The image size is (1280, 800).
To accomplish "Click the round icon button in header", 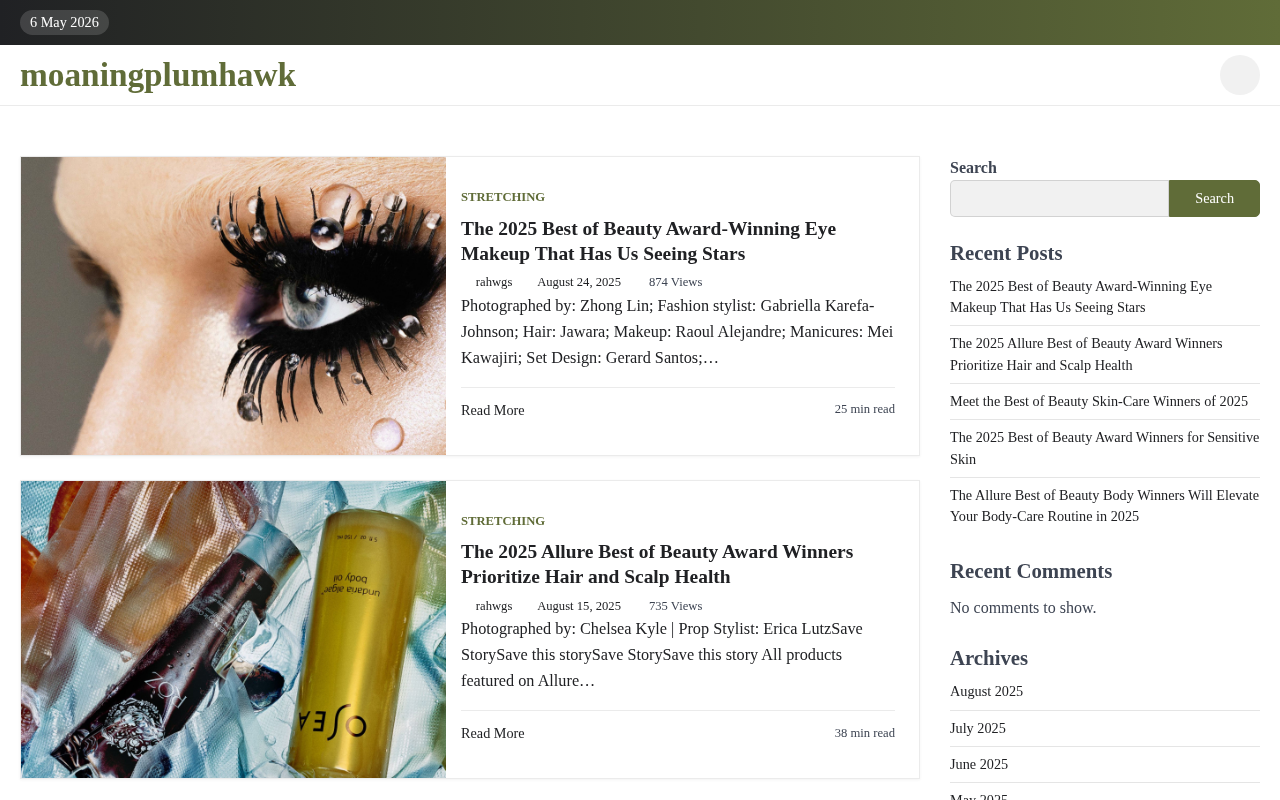I will tap(1240, 75).
